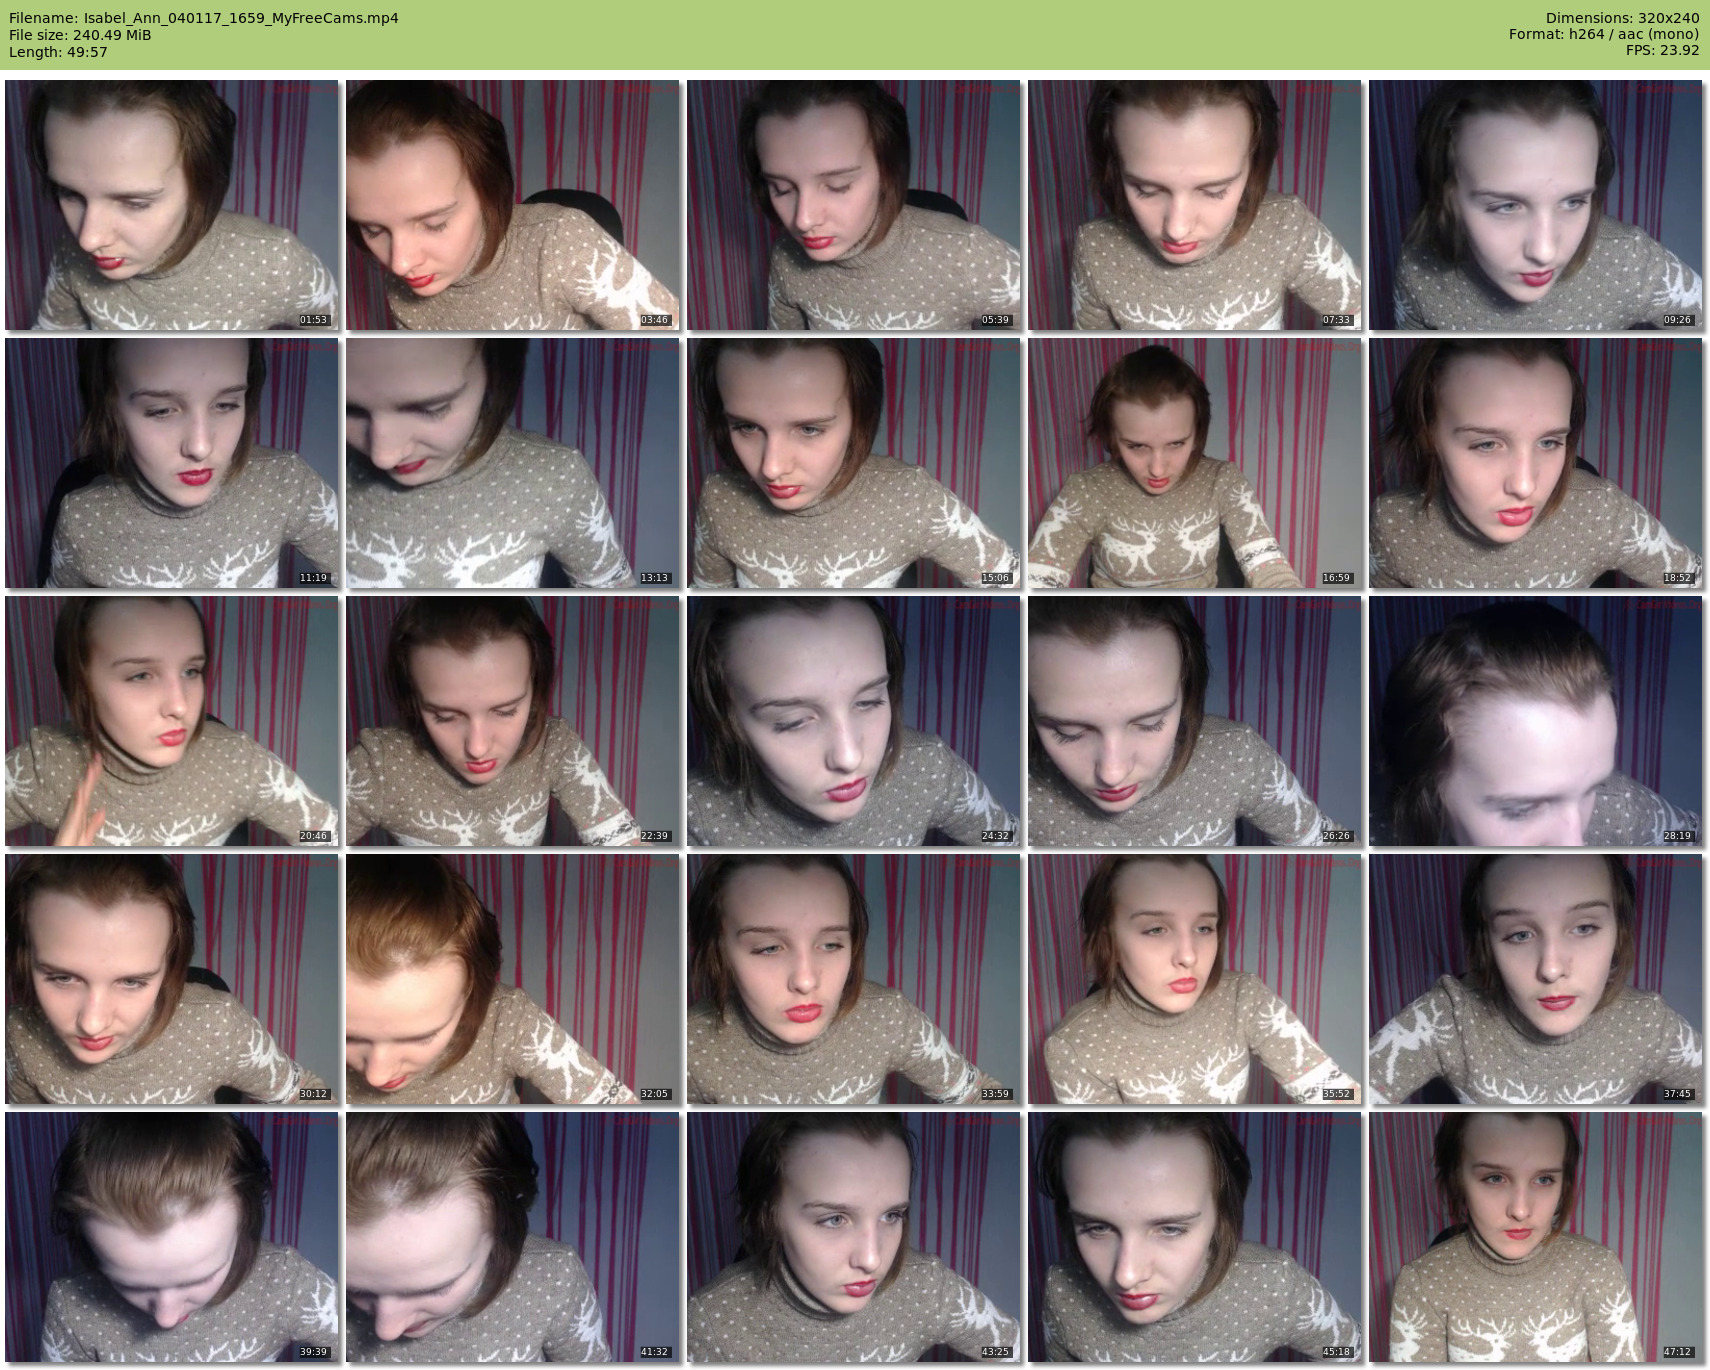Open the thumbnail marked 39:39
Image resolution: width=1710 pixels, height=1370 pixels.
click(x=172, y=1237)
